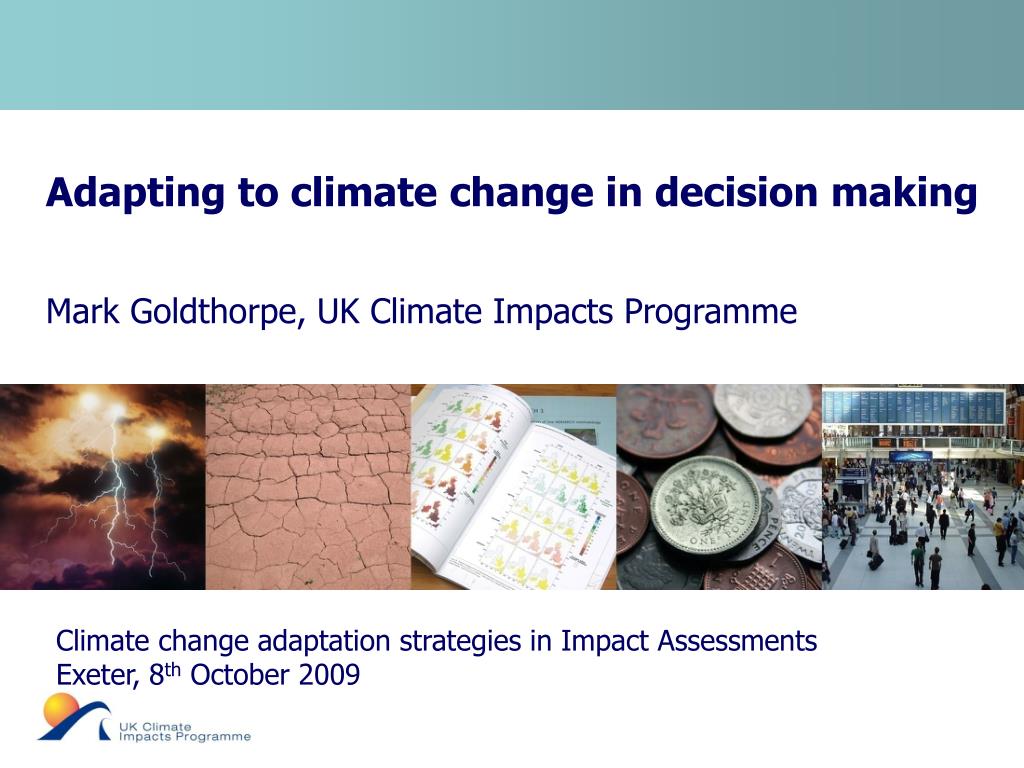Click the 'UK Climate Impacts Programme' logo text
The image size is (1024, 768).
[184, 731]
